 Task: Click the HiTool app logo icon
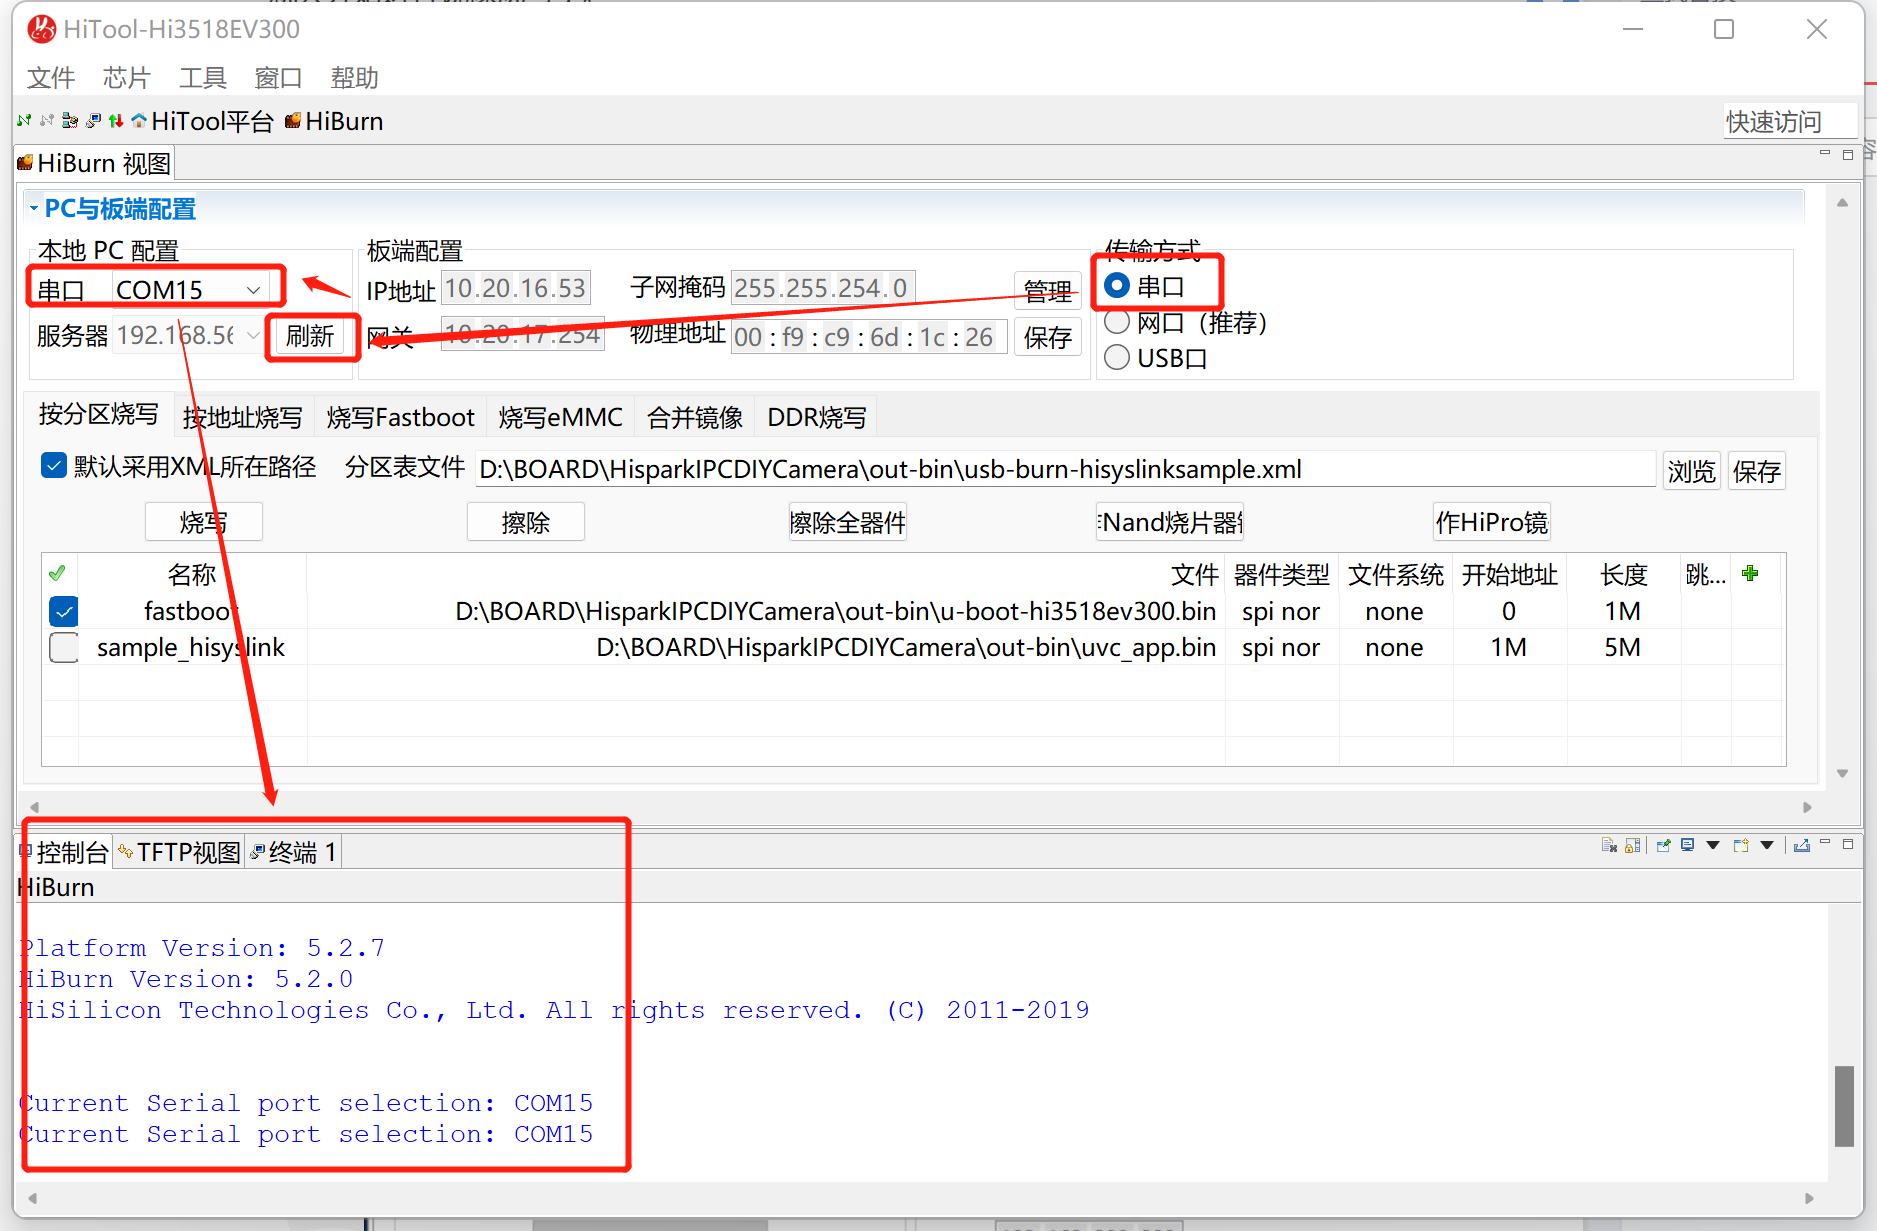[x=42, y=29]
